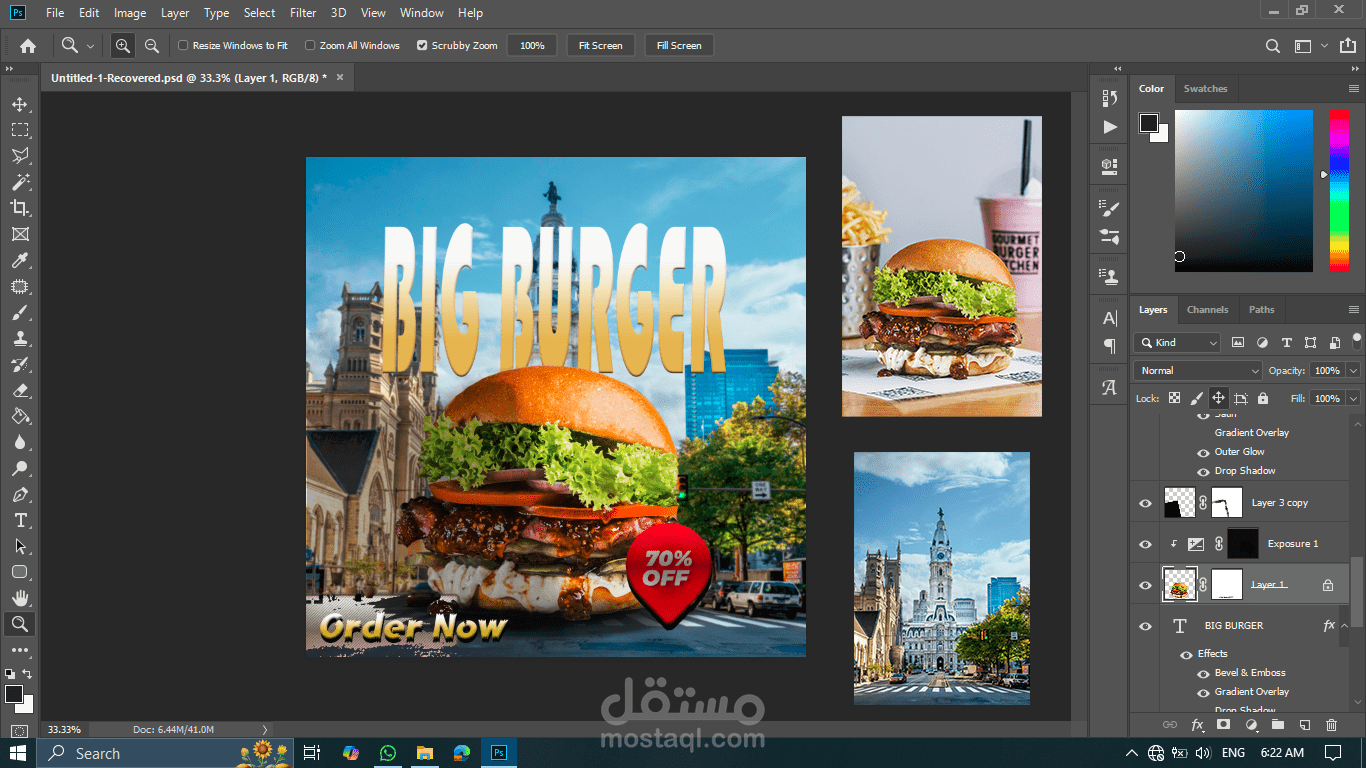Select the Move tool
The height and width of the screenshot is (768, 1366).
click(x=20, y=104)
